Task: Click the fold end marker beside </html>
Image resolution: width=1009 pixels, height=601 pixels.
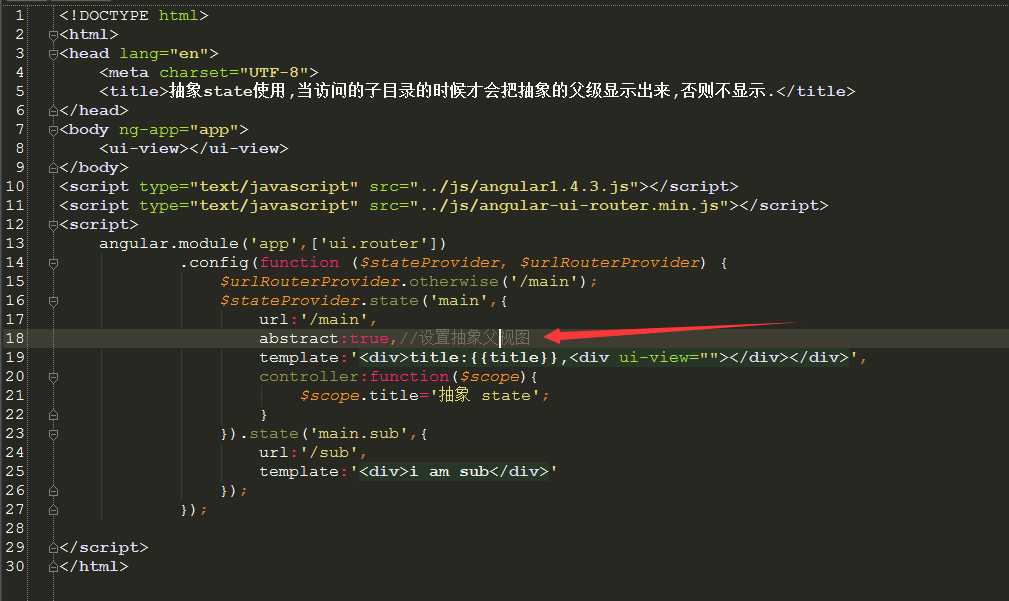Action: click(x=53, y=567)
